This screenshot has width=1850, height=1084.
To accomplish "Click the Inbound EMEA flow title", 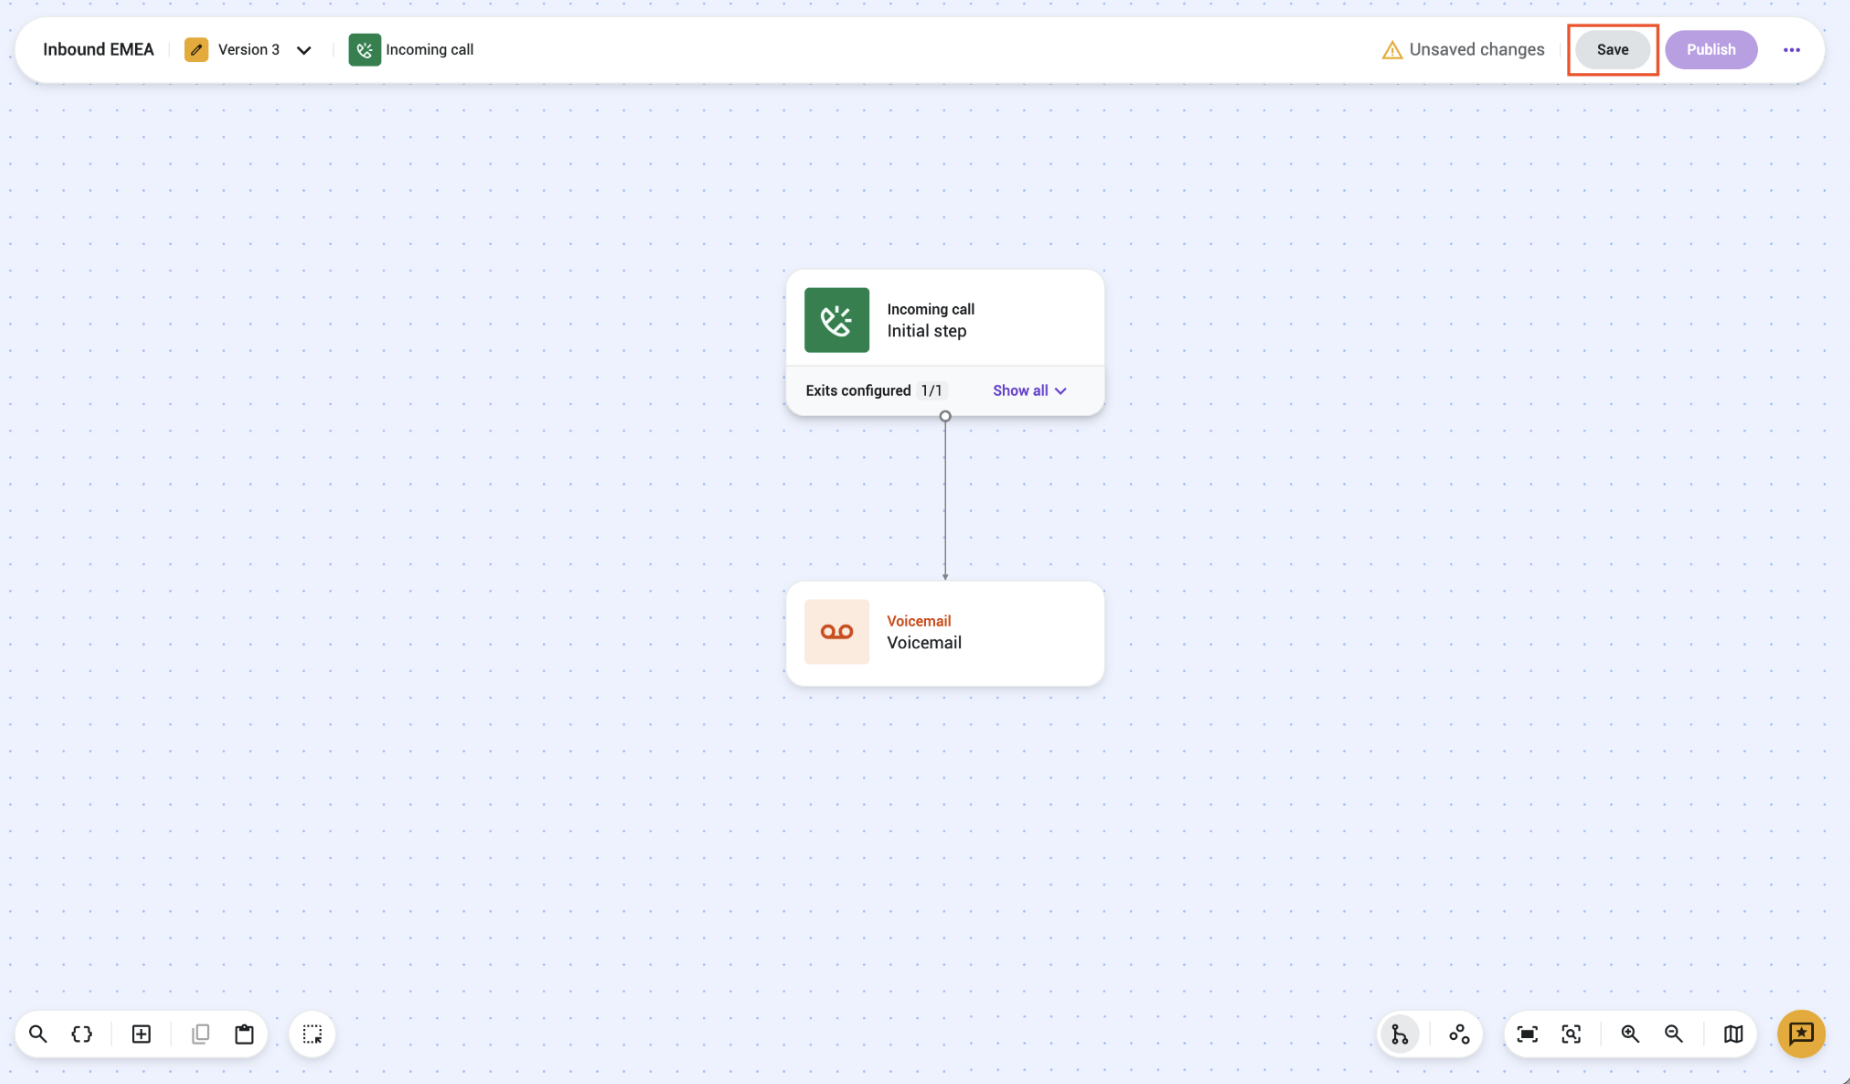I will pyautogui.click(x=98, y=49).
